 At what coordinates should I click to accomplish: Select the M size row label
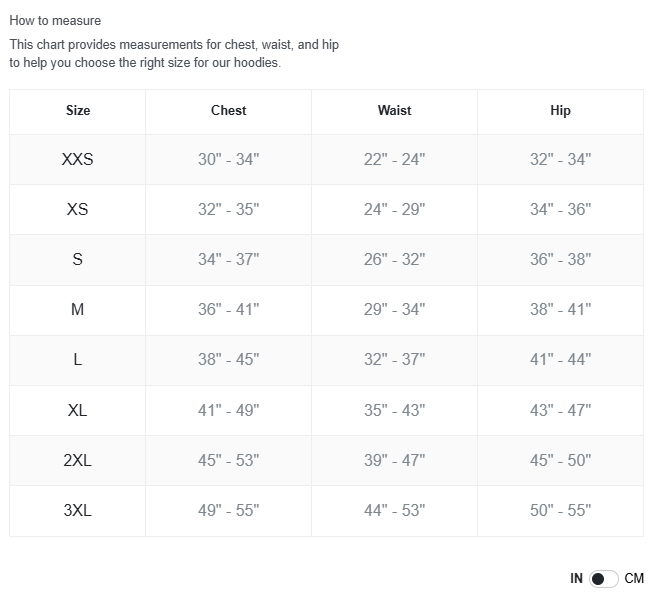[78, 310]
